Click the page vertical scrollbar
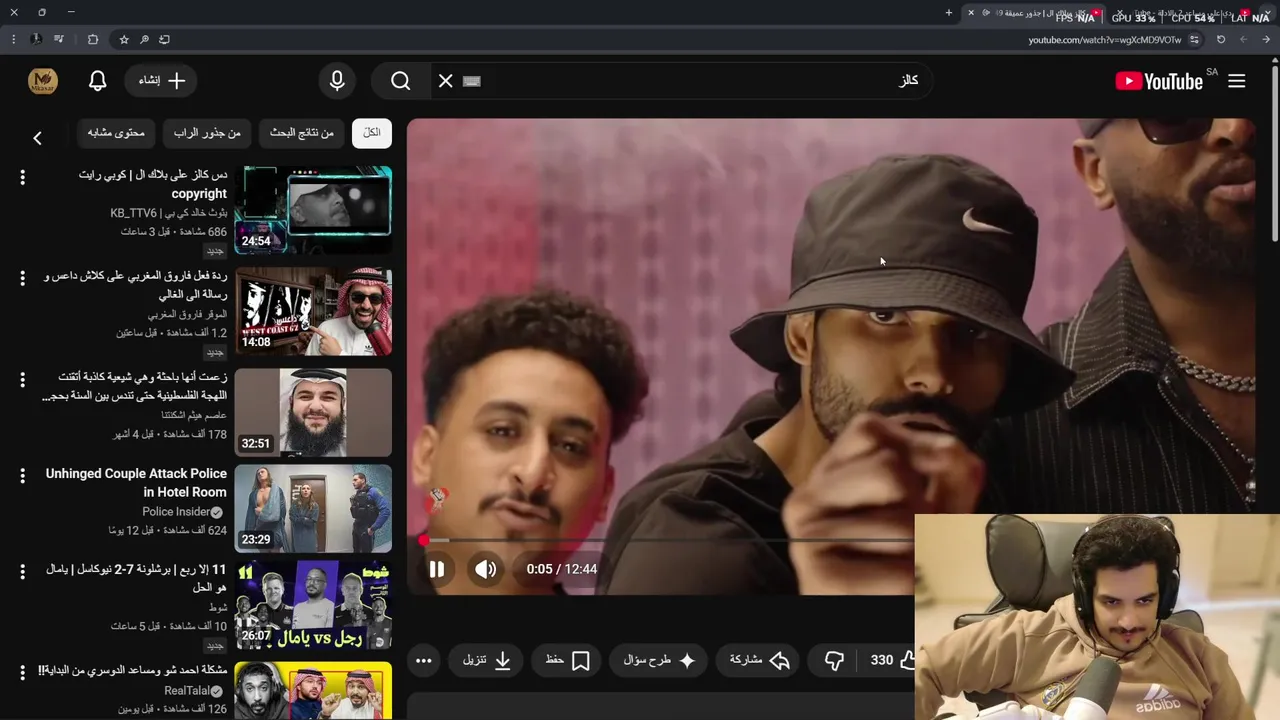The width and height of the screenshot is (1280, 720). tap(1275, 150)
